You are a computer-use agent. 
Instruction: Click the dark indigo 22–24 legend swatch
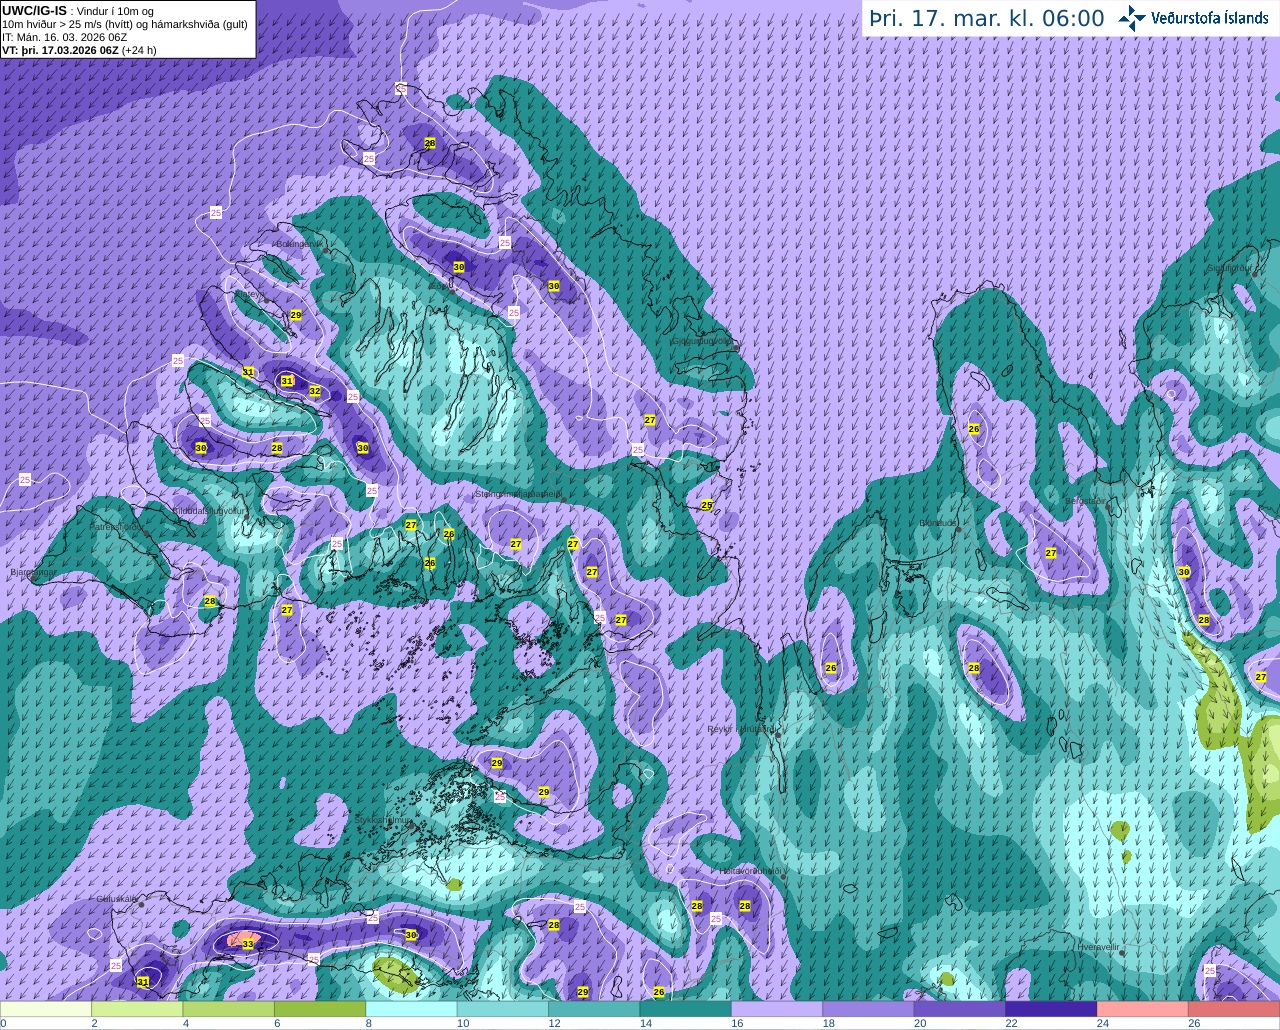click(x=1051, y=1009)
